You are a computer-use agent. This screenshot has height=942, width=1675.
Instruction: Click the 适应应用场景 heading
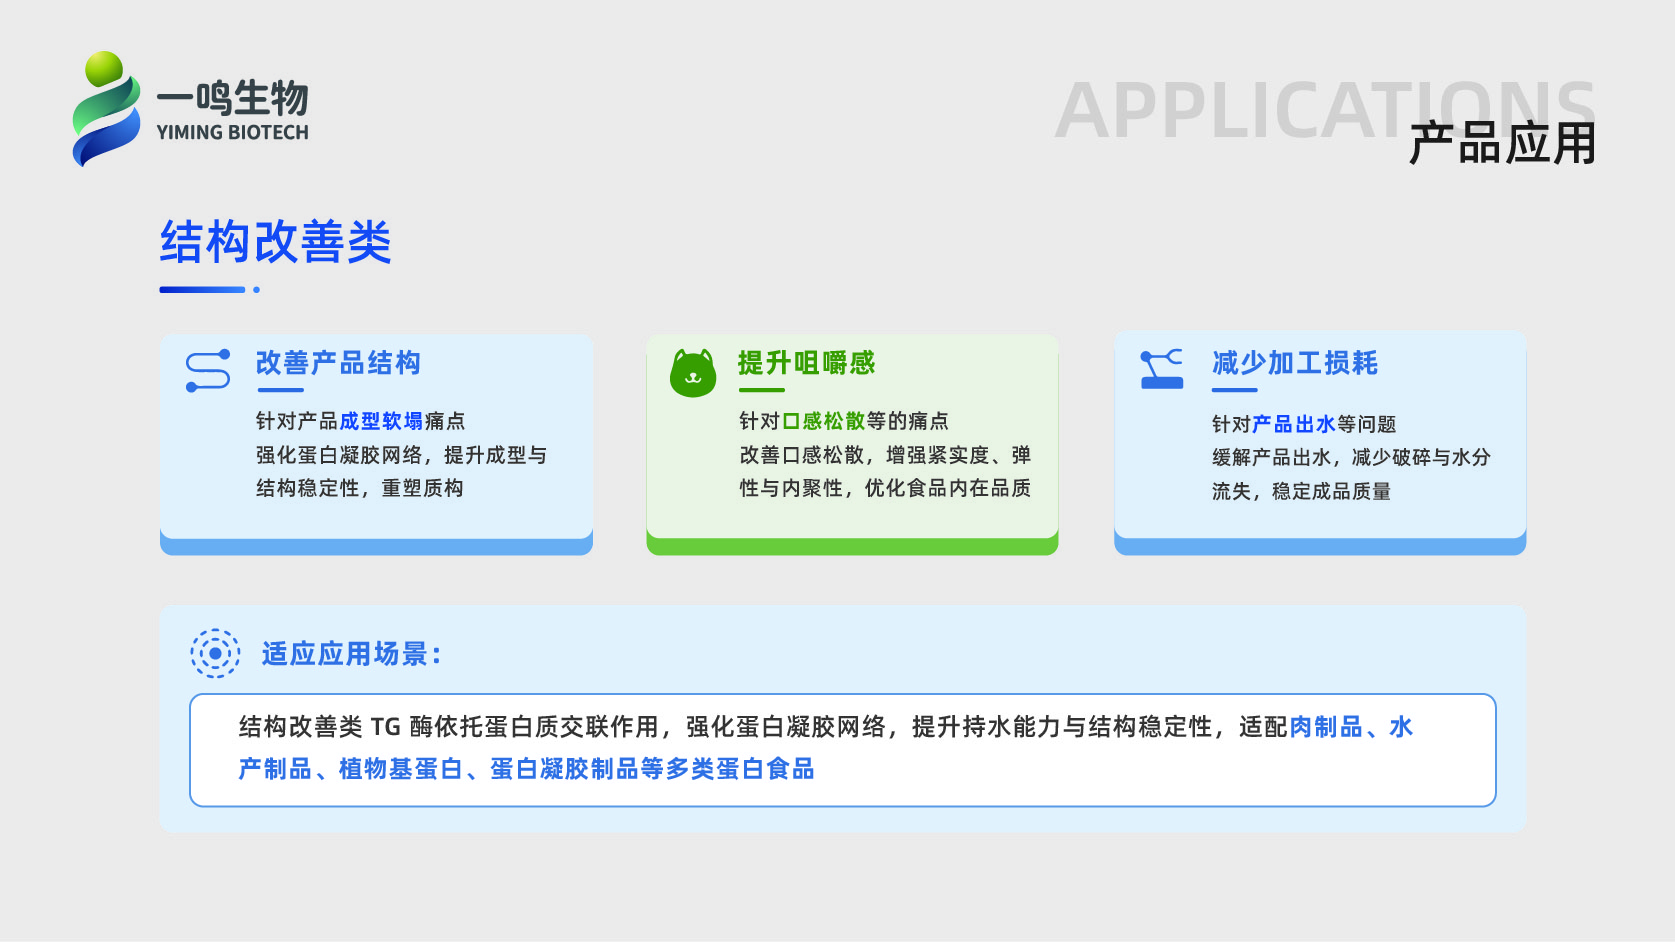pyautogui.click(x=351, y=654)
